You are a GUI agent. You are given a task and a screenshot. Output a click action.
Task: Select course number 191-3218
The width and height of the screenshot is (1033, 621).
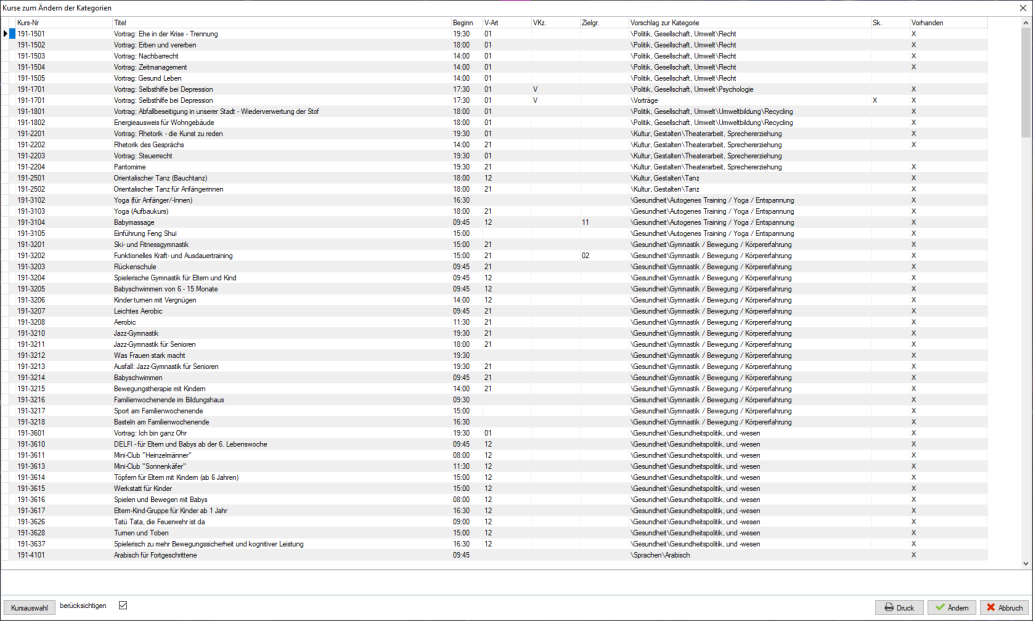31,421
